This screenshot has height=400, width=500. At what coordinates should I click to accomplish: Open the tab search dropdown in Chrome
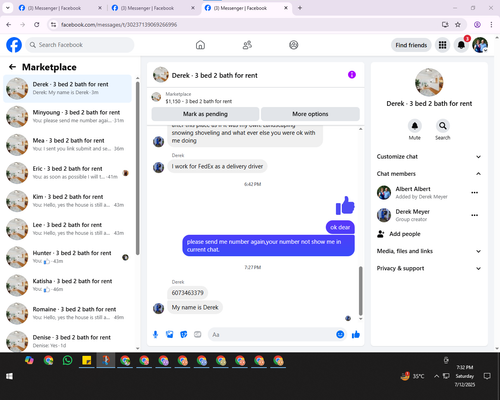click(7, 8)
